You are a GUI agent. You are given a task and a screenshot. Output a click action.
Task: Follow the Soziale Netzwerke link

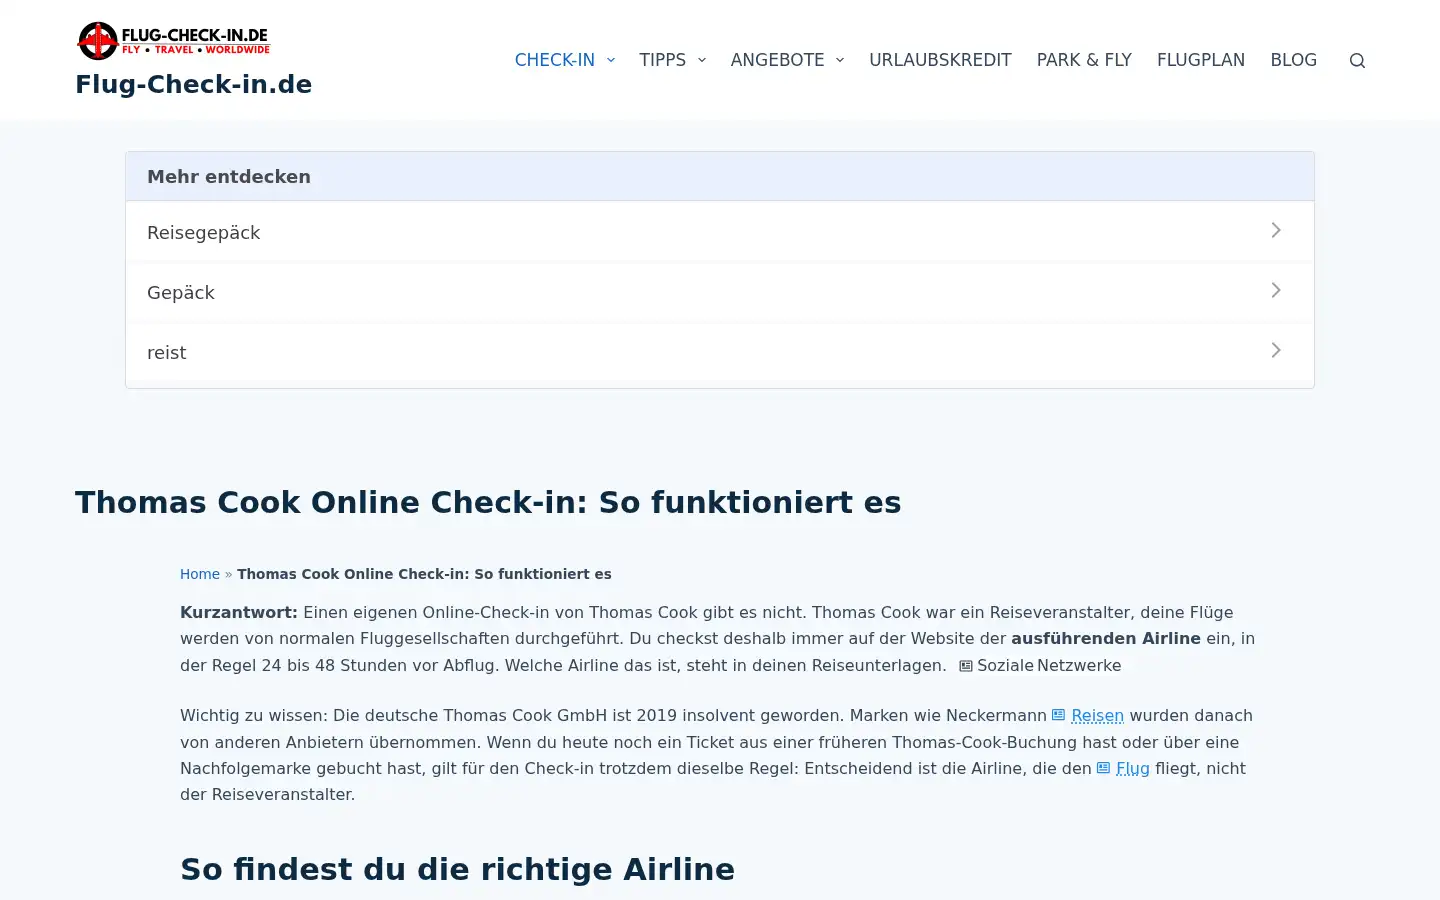coord(1049,666)
